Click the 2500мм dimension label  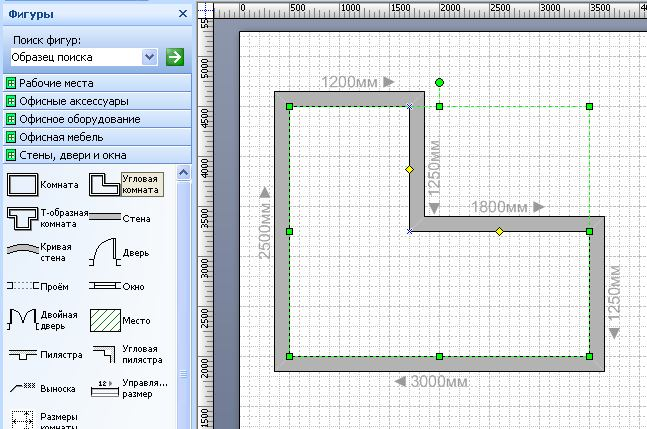[264, 231]
